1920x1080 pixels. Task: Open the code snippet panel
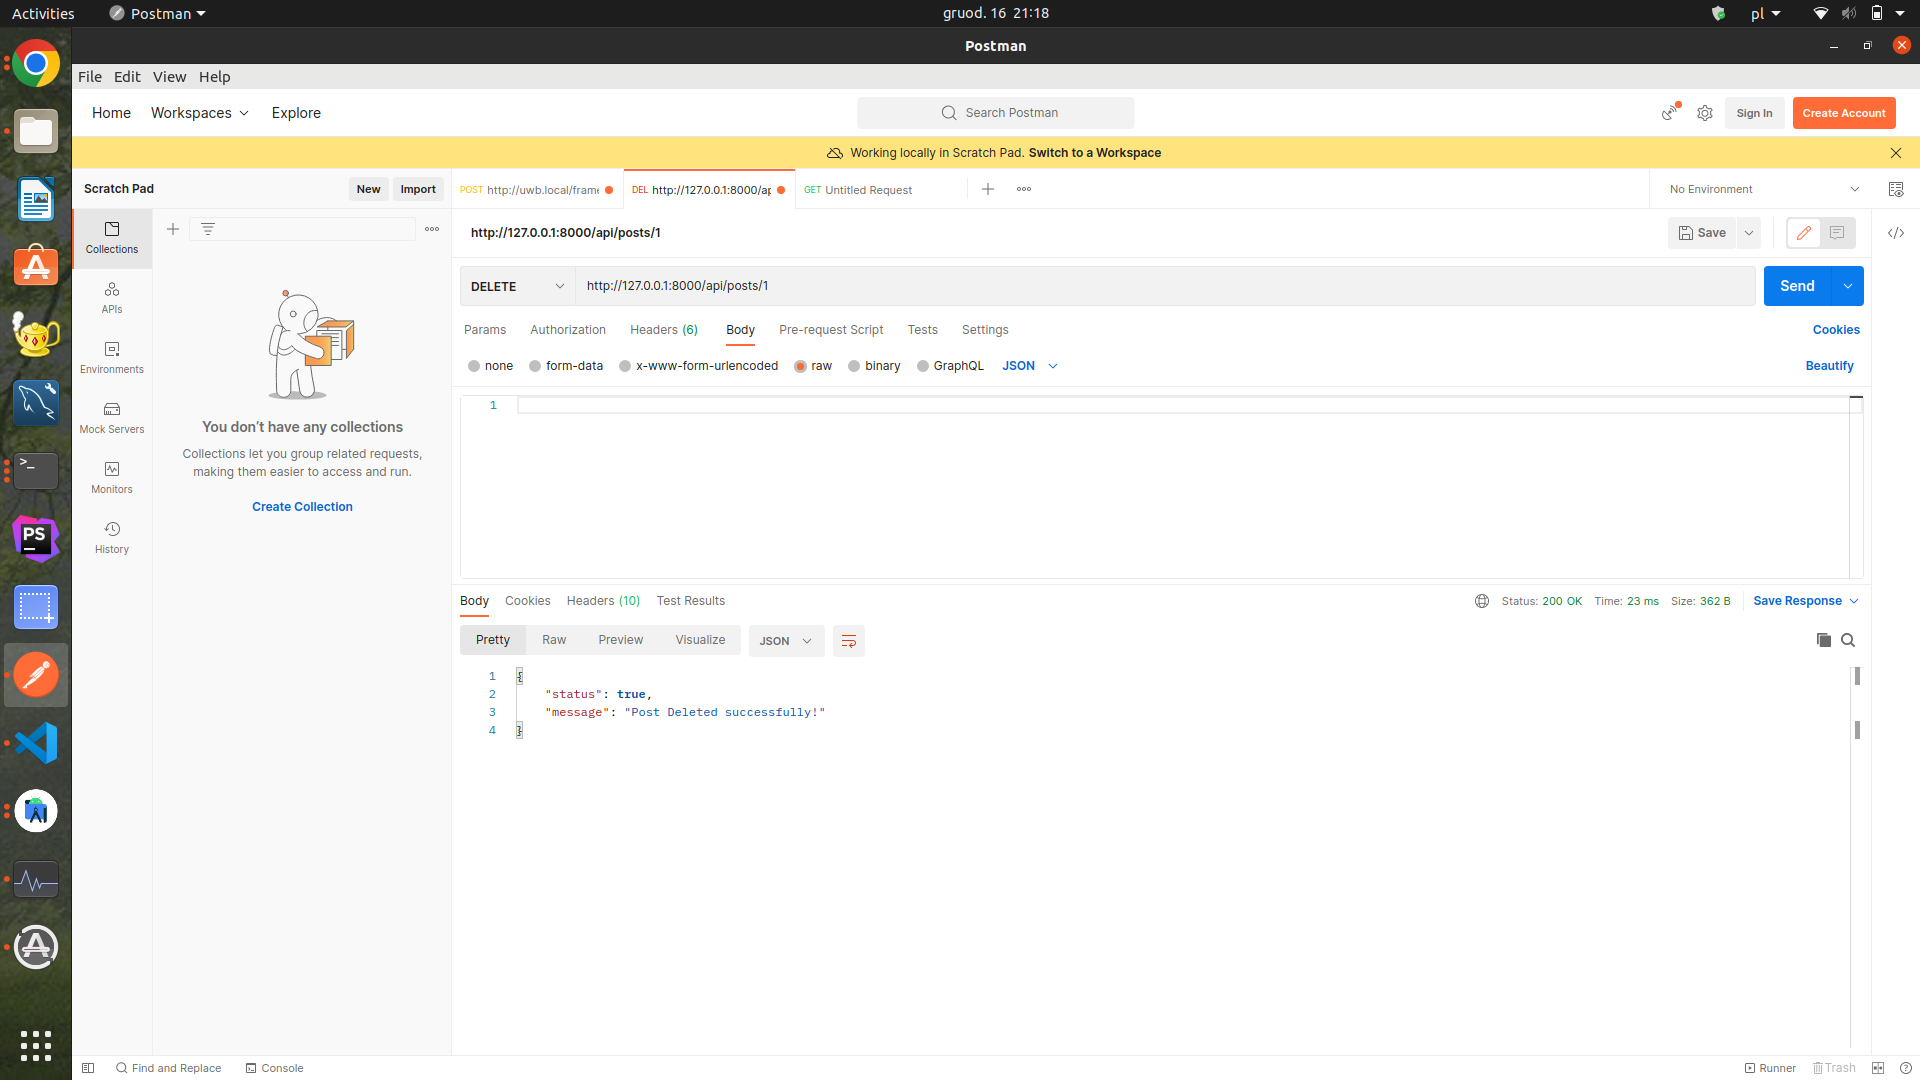click(1896, 233)
